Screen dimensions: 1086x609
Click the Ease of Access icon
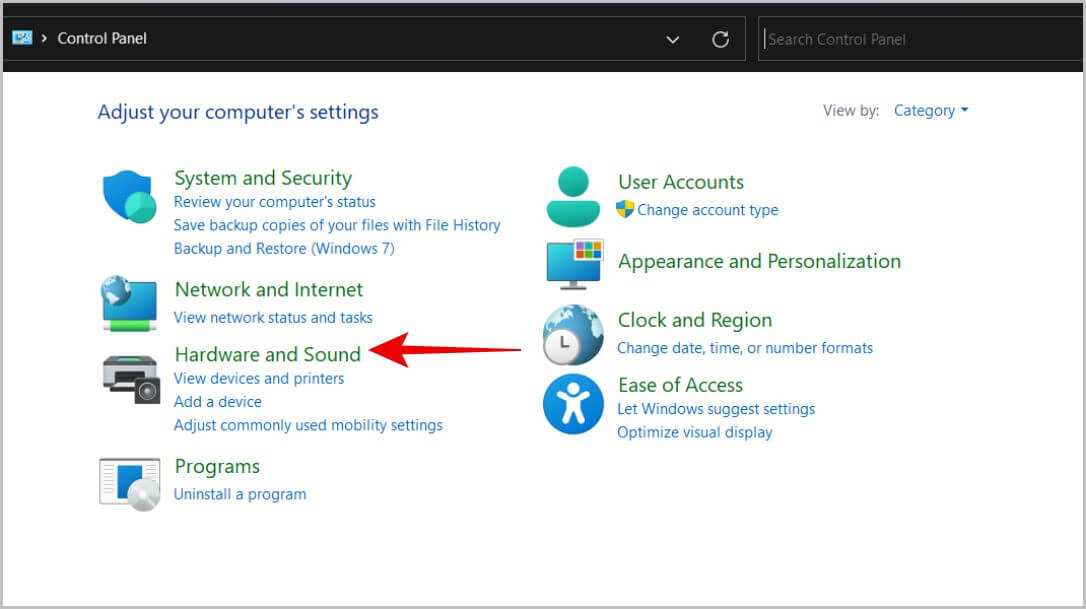point(573,404)
